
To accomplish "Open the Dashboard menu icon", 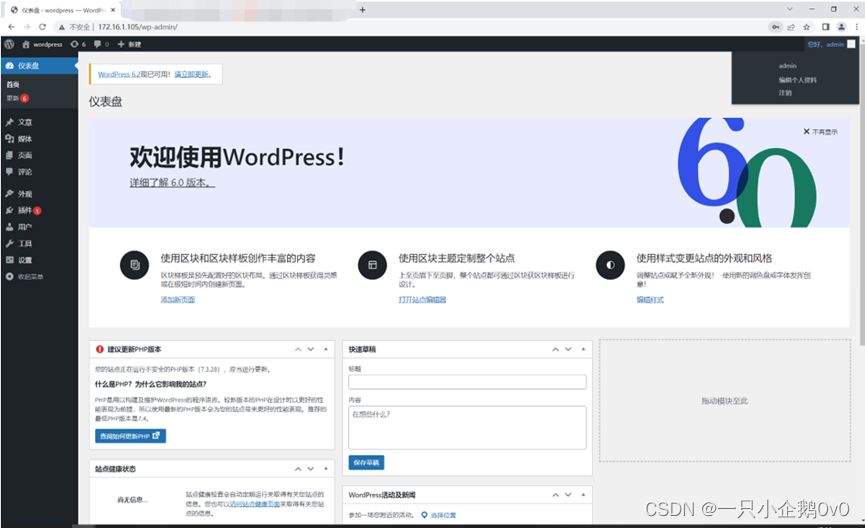I will tap(9, 66).
